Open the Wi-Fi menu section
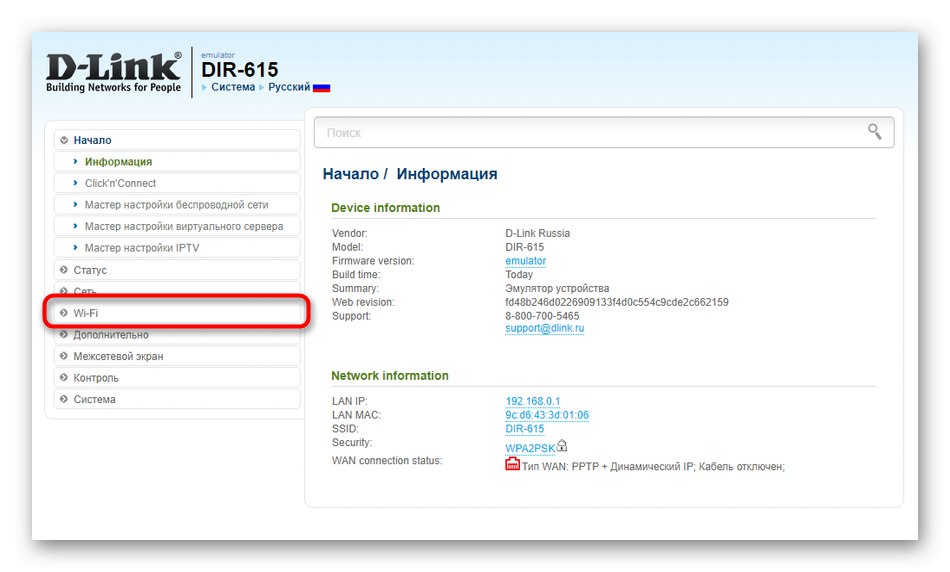This screenshot has width=950, height=572. coord(177,313)
